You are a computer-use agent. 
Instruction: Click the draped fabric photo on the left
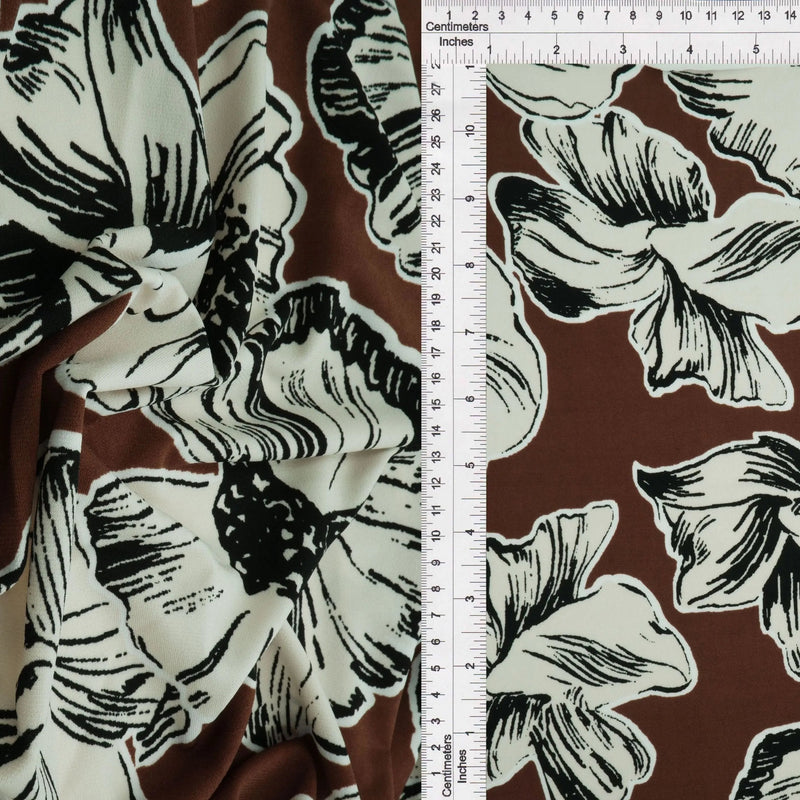pyautogui.click(x=210, y=400)
